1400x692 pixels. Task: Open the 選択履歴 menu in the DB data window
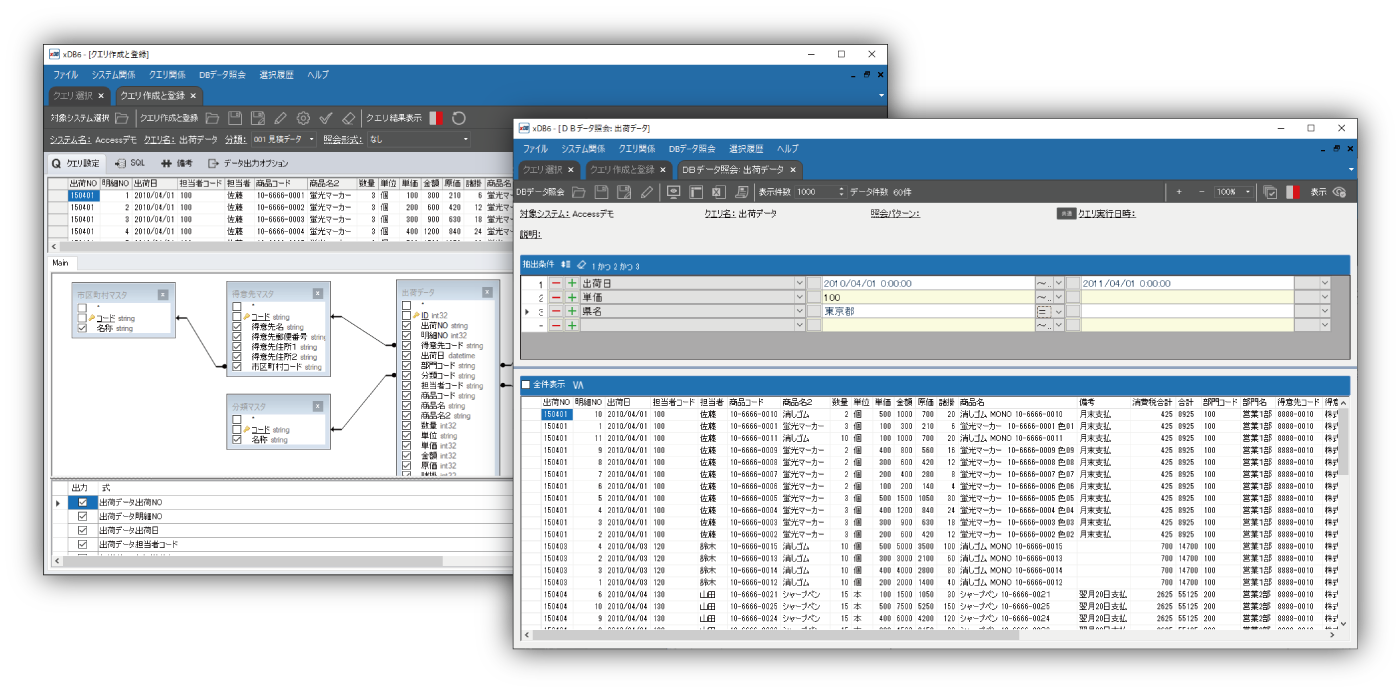click(x=746, y=149)
